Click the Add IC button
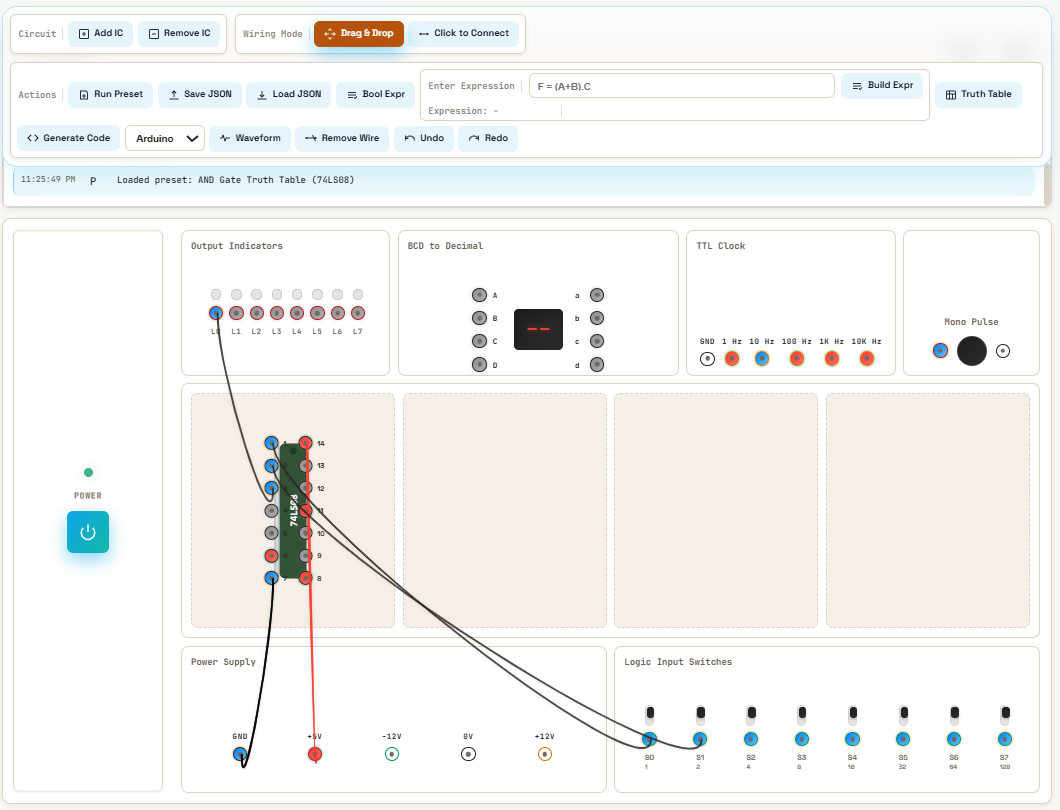 click(x=101, y=33)
